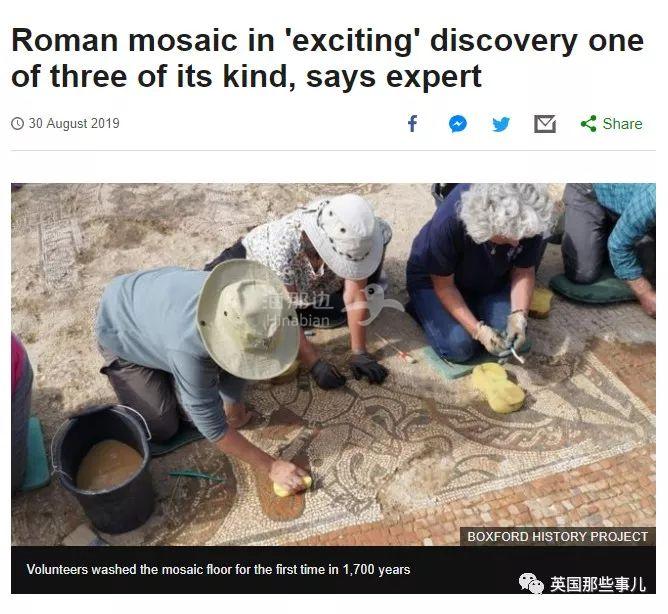The height and width of the screenshot is (614, 668).
Task: Share the article on Facebook
Action: 412,124
